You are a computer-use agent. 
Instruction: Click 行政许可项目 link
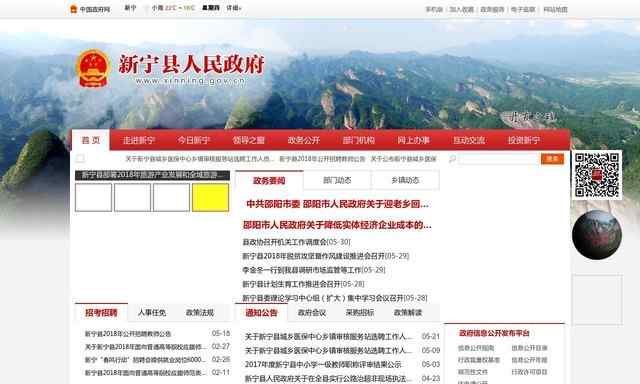tap(529, 372)
